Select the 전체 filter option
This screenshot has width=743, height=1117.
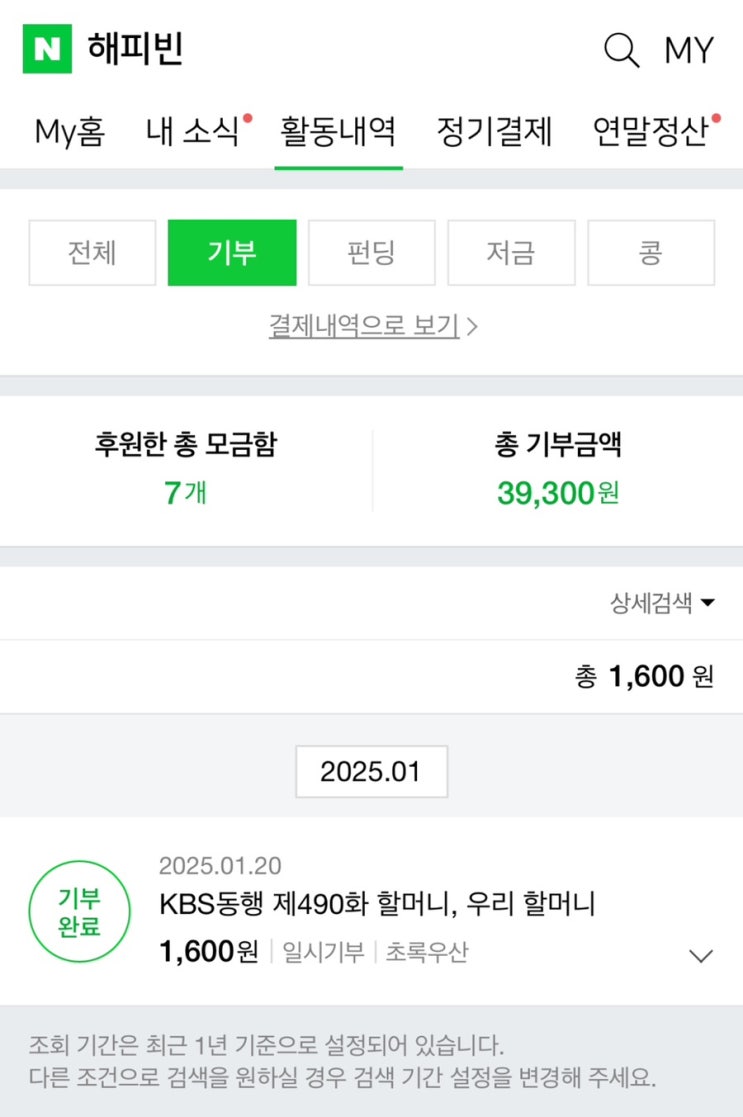[x=92, y=253]
